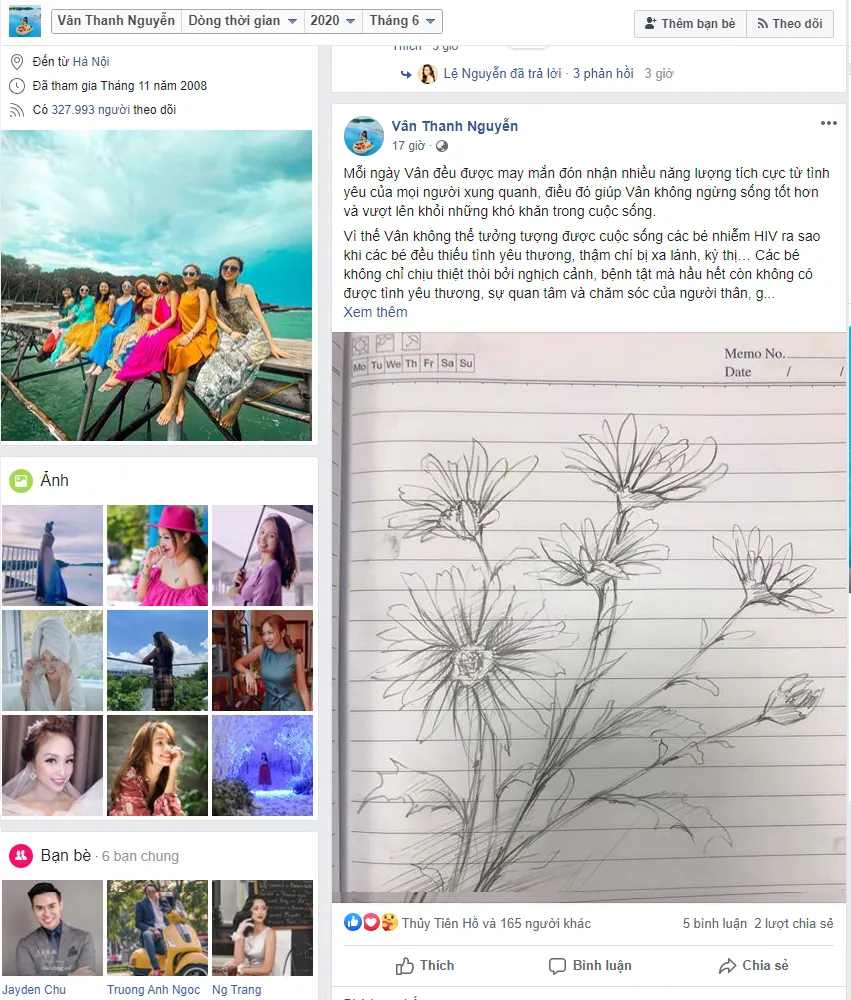Open the pink Bạn bè friends section icon
The width and height of the screenshot is (851, 1000).
tap(21, 855)
